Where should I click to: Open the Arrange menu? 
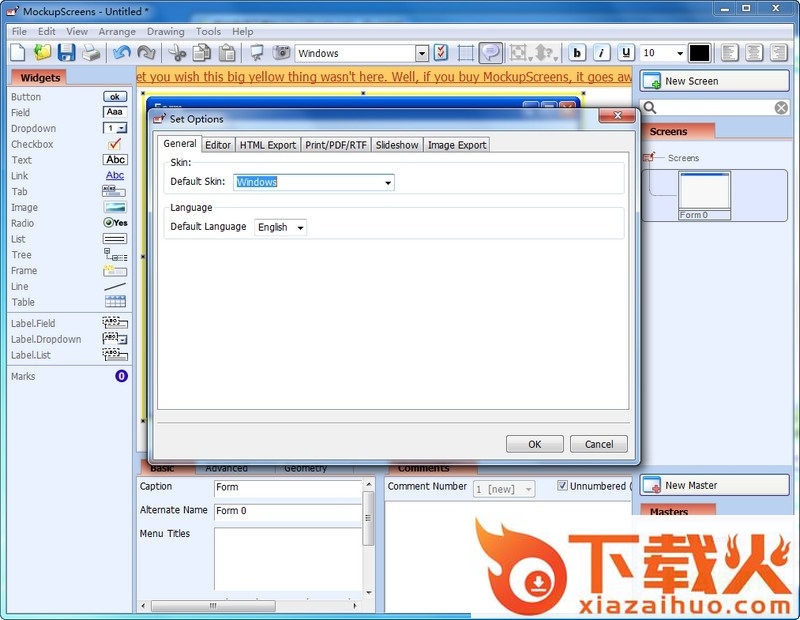click(x=117, y=32)
